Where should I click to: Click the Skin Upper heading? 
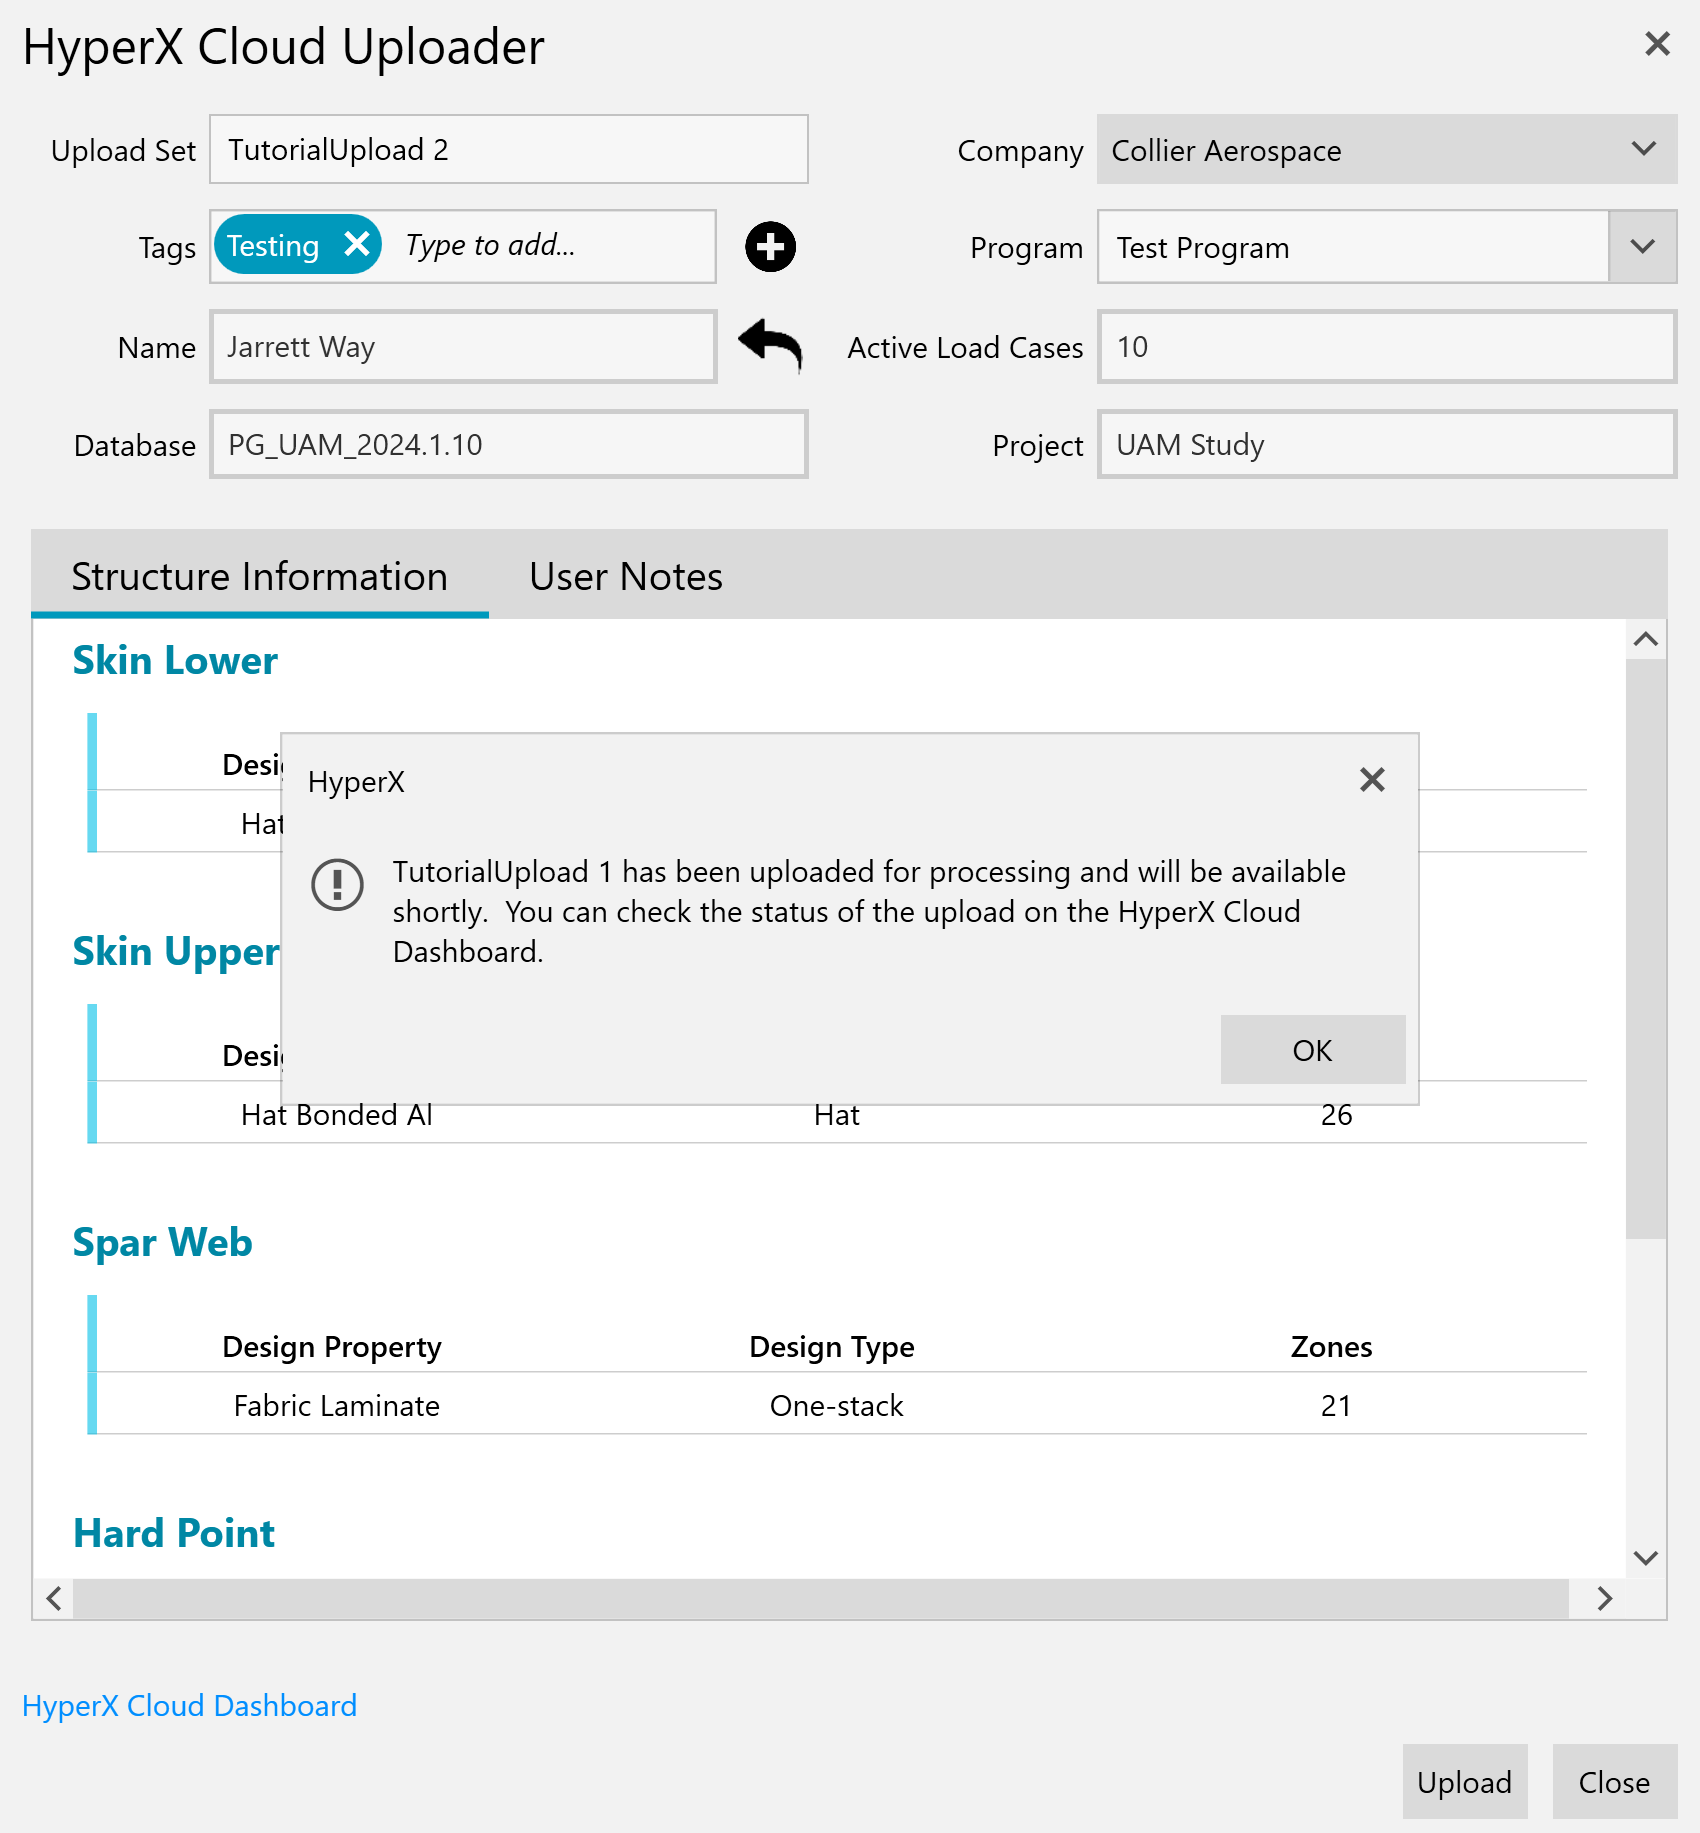coord(176,952)
